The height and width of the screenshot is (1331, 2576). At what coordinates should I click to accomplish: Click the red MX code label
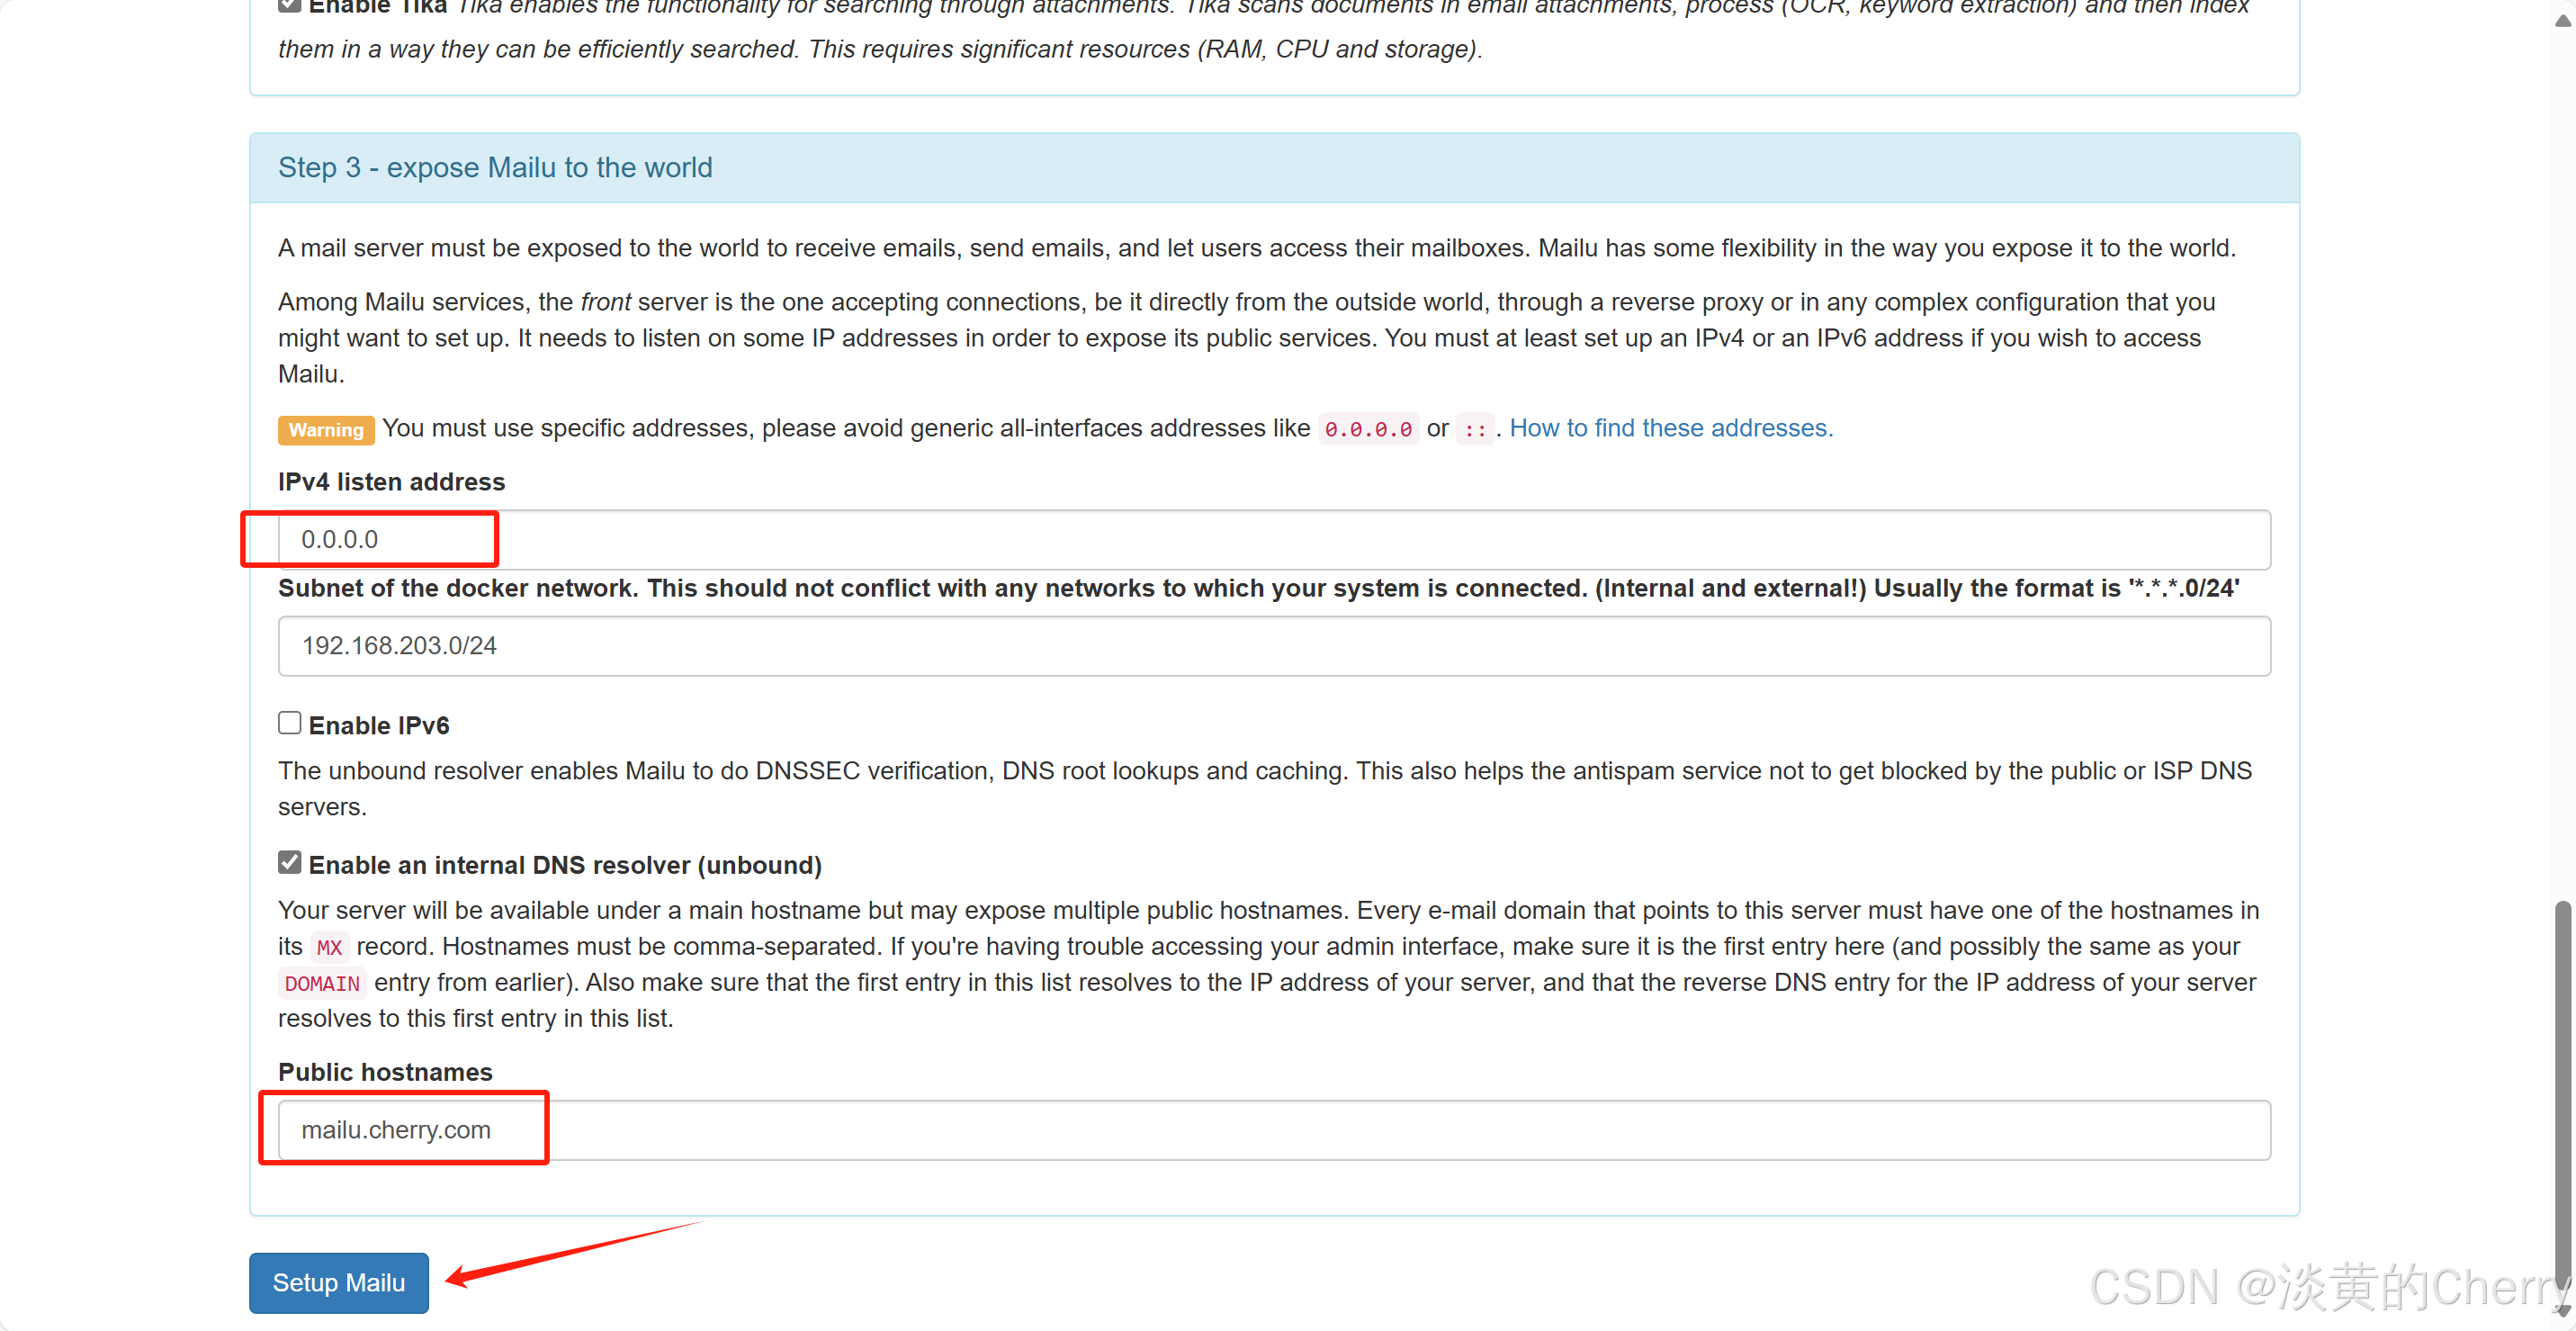click(x=329, y=947)
